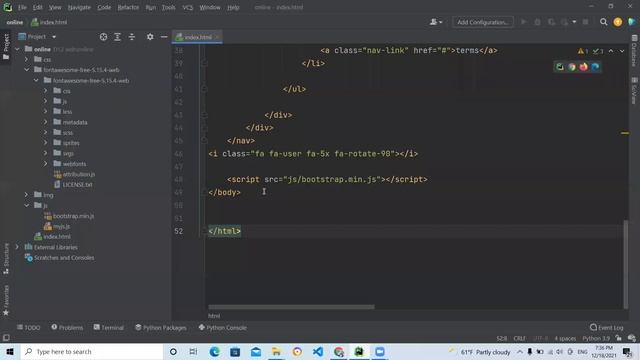Viewport: 640px width, 360px height.
Task: Open the Terminal tool window
Action: [109, 327]
